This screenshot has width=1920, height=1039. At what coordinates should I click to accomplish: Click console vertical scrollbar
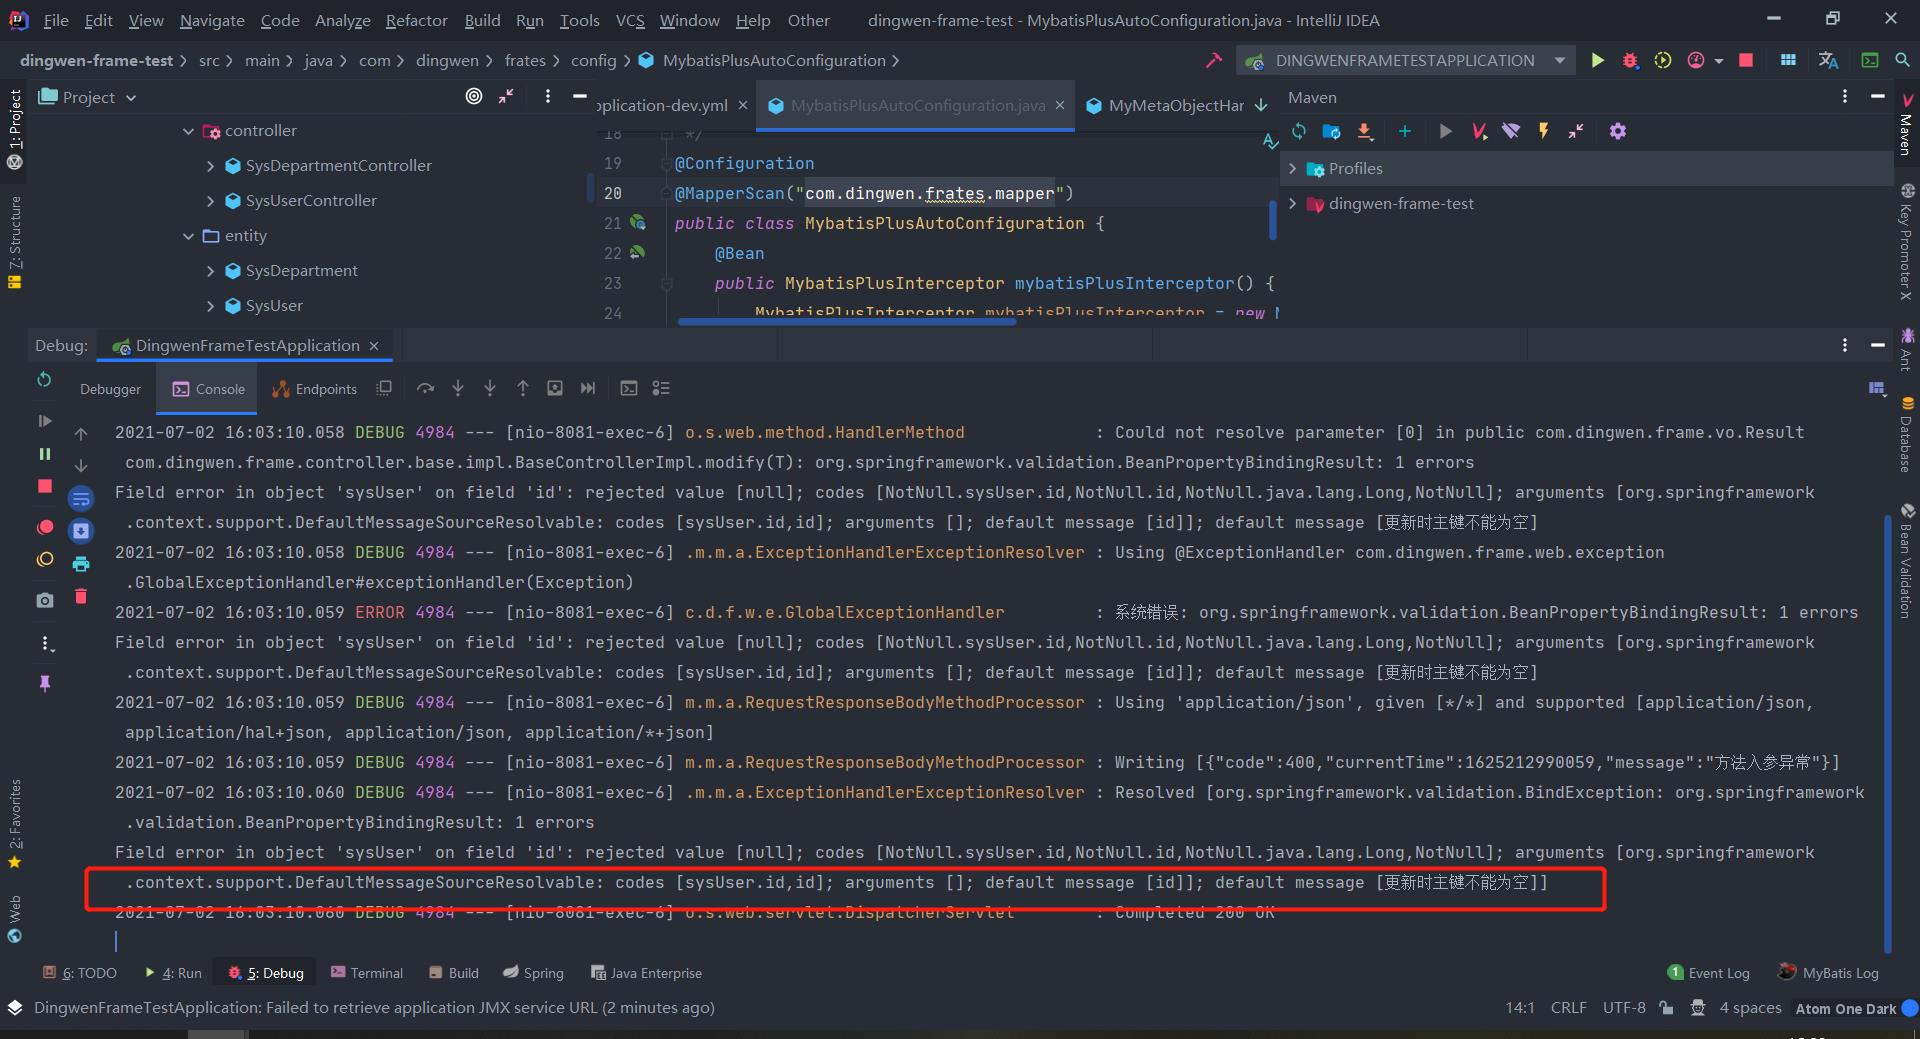1888,732
